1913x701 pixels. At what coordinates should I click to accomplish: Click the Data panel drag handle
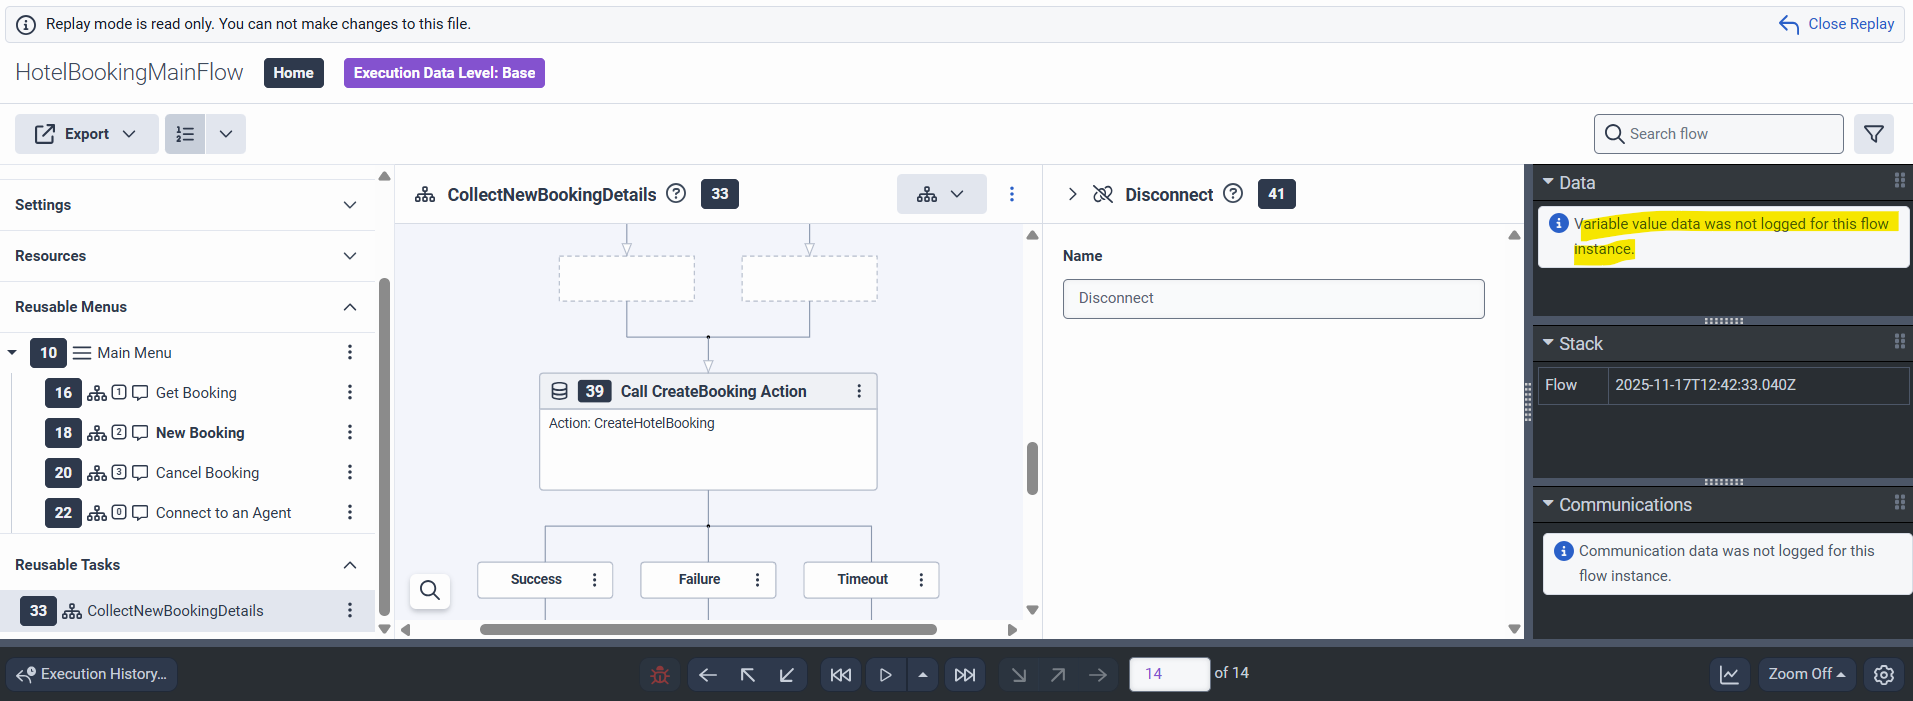click(x=1899, y=181)
